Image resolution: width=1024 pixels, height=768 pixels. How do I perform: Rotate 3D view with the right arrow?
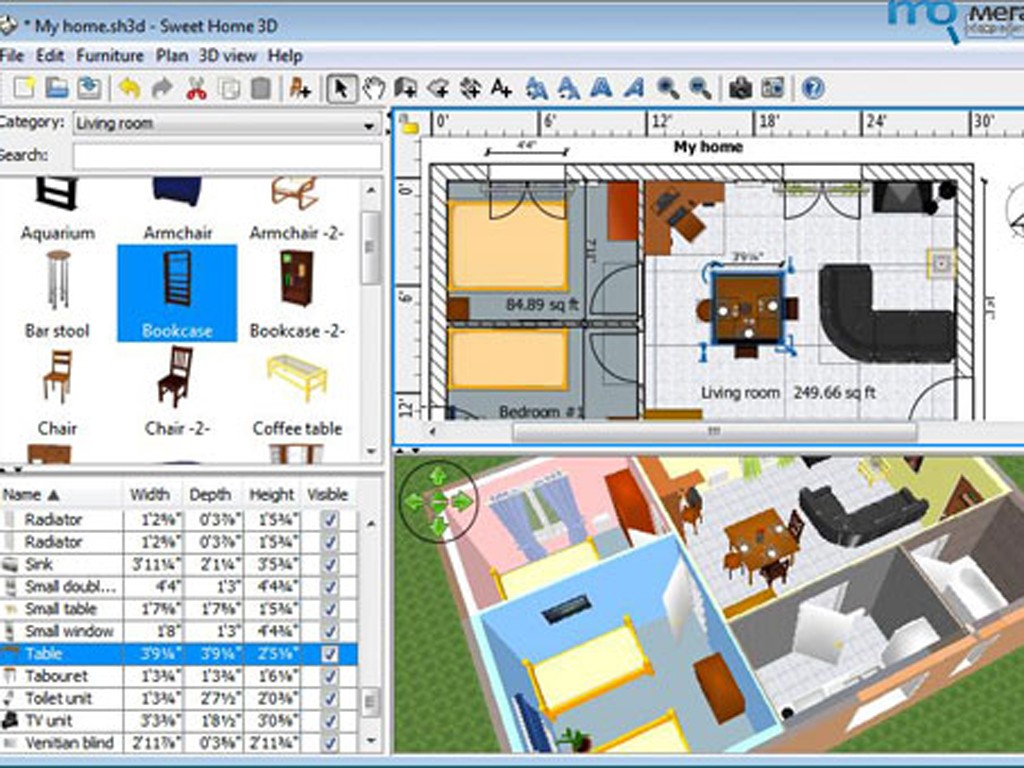(462, 502)
